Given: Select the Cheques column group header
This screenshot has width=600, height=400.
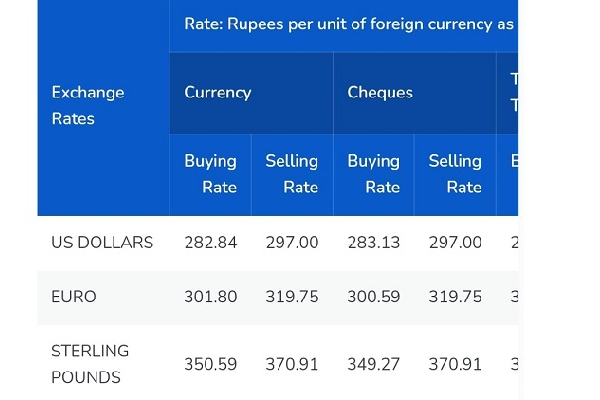Looking at the screenshot, I should (x=415, y=93).
